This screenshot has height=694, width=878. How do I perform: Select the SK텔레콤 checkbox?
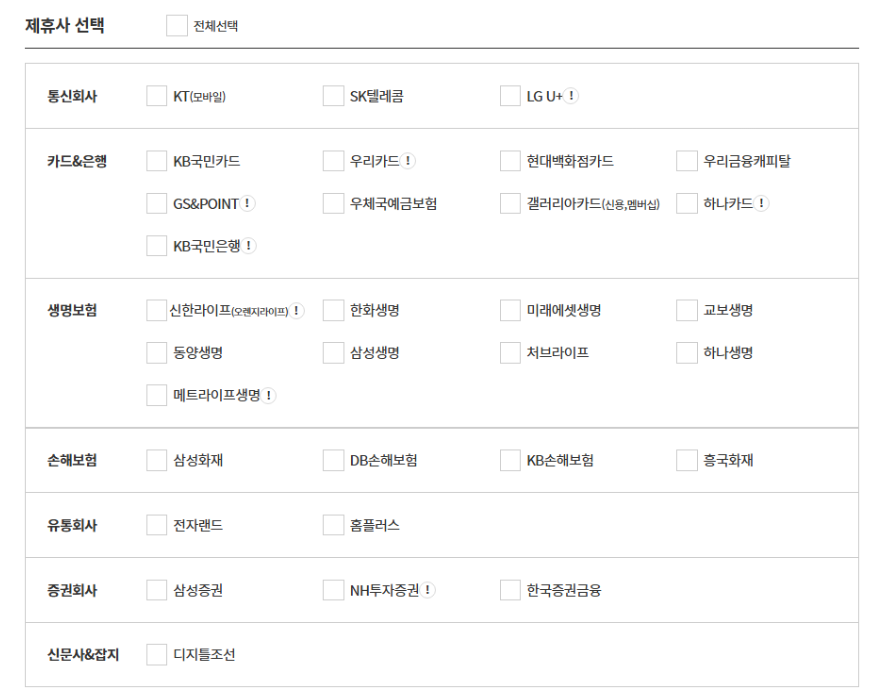tap(333, 96)
